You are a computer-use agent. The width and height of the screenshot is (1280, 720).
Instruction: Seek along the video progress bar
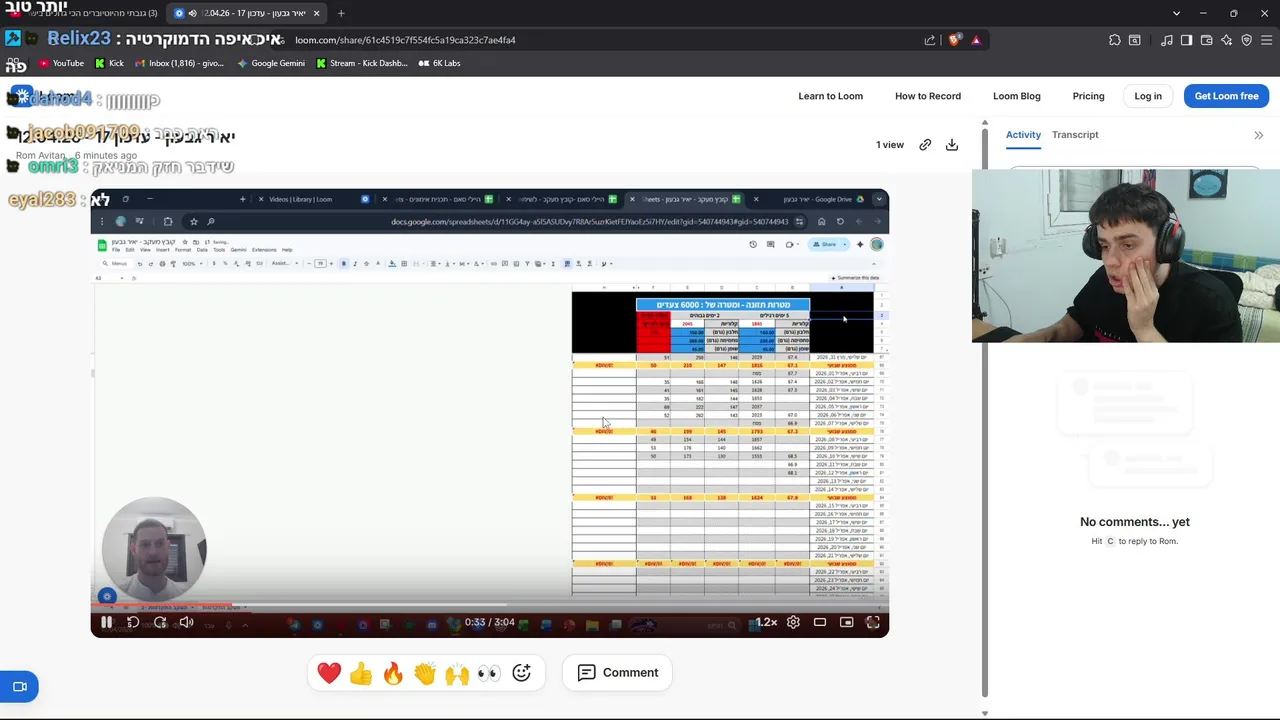[490, 605]
